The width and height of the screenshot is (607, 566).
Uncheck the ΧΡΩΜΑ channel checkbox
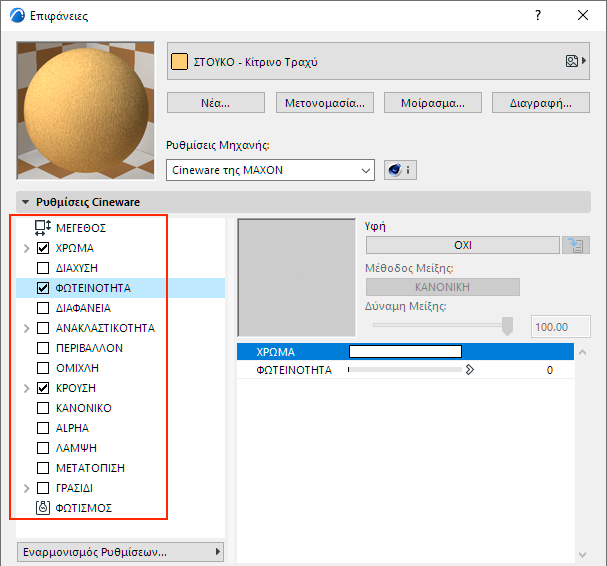[43, 248]
